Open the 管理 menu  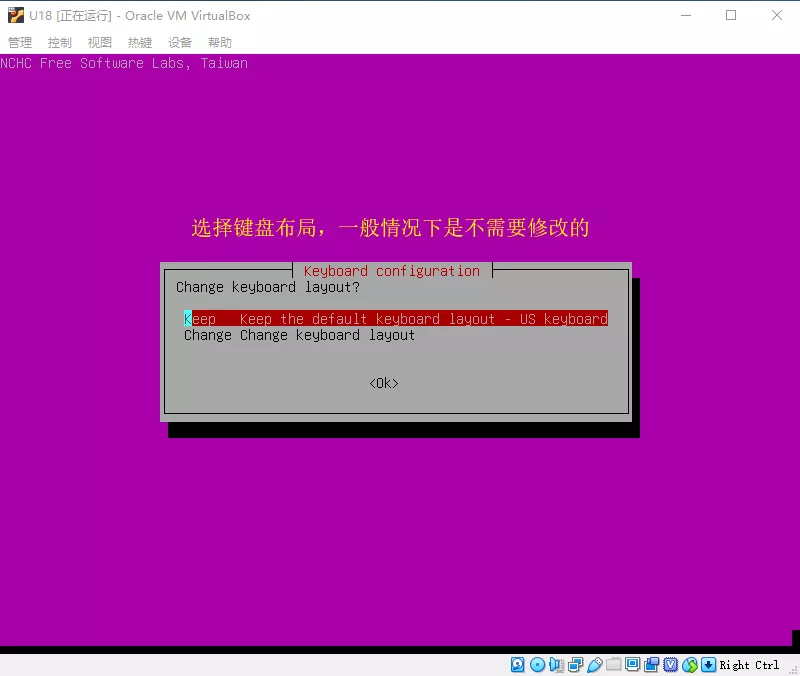point(20,42)
